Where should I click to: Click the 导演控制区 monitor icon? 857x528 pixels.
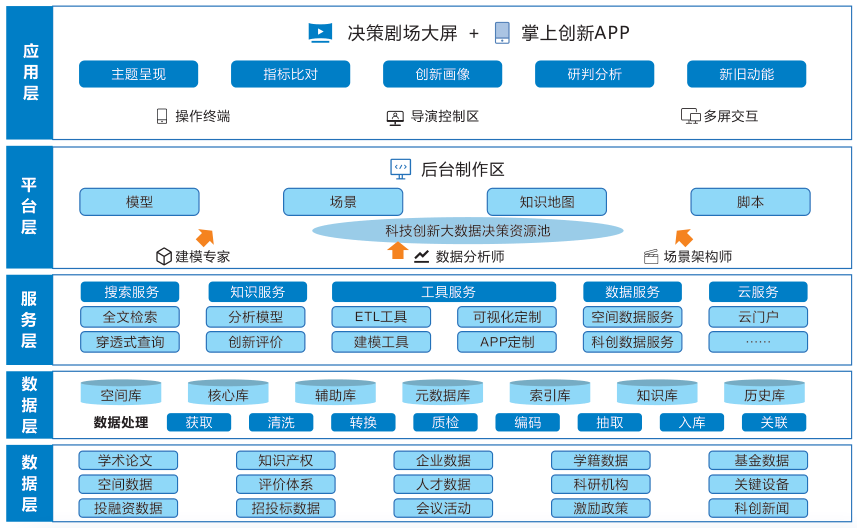[395, 117]
